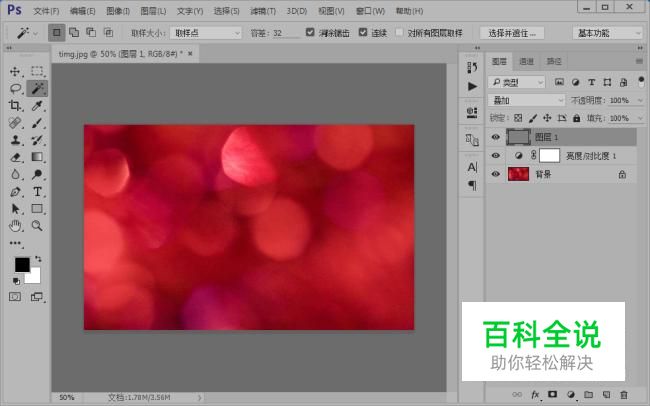Choose New Selection mode in options bar
650x406 pixels.
click(x=56, y=32)
